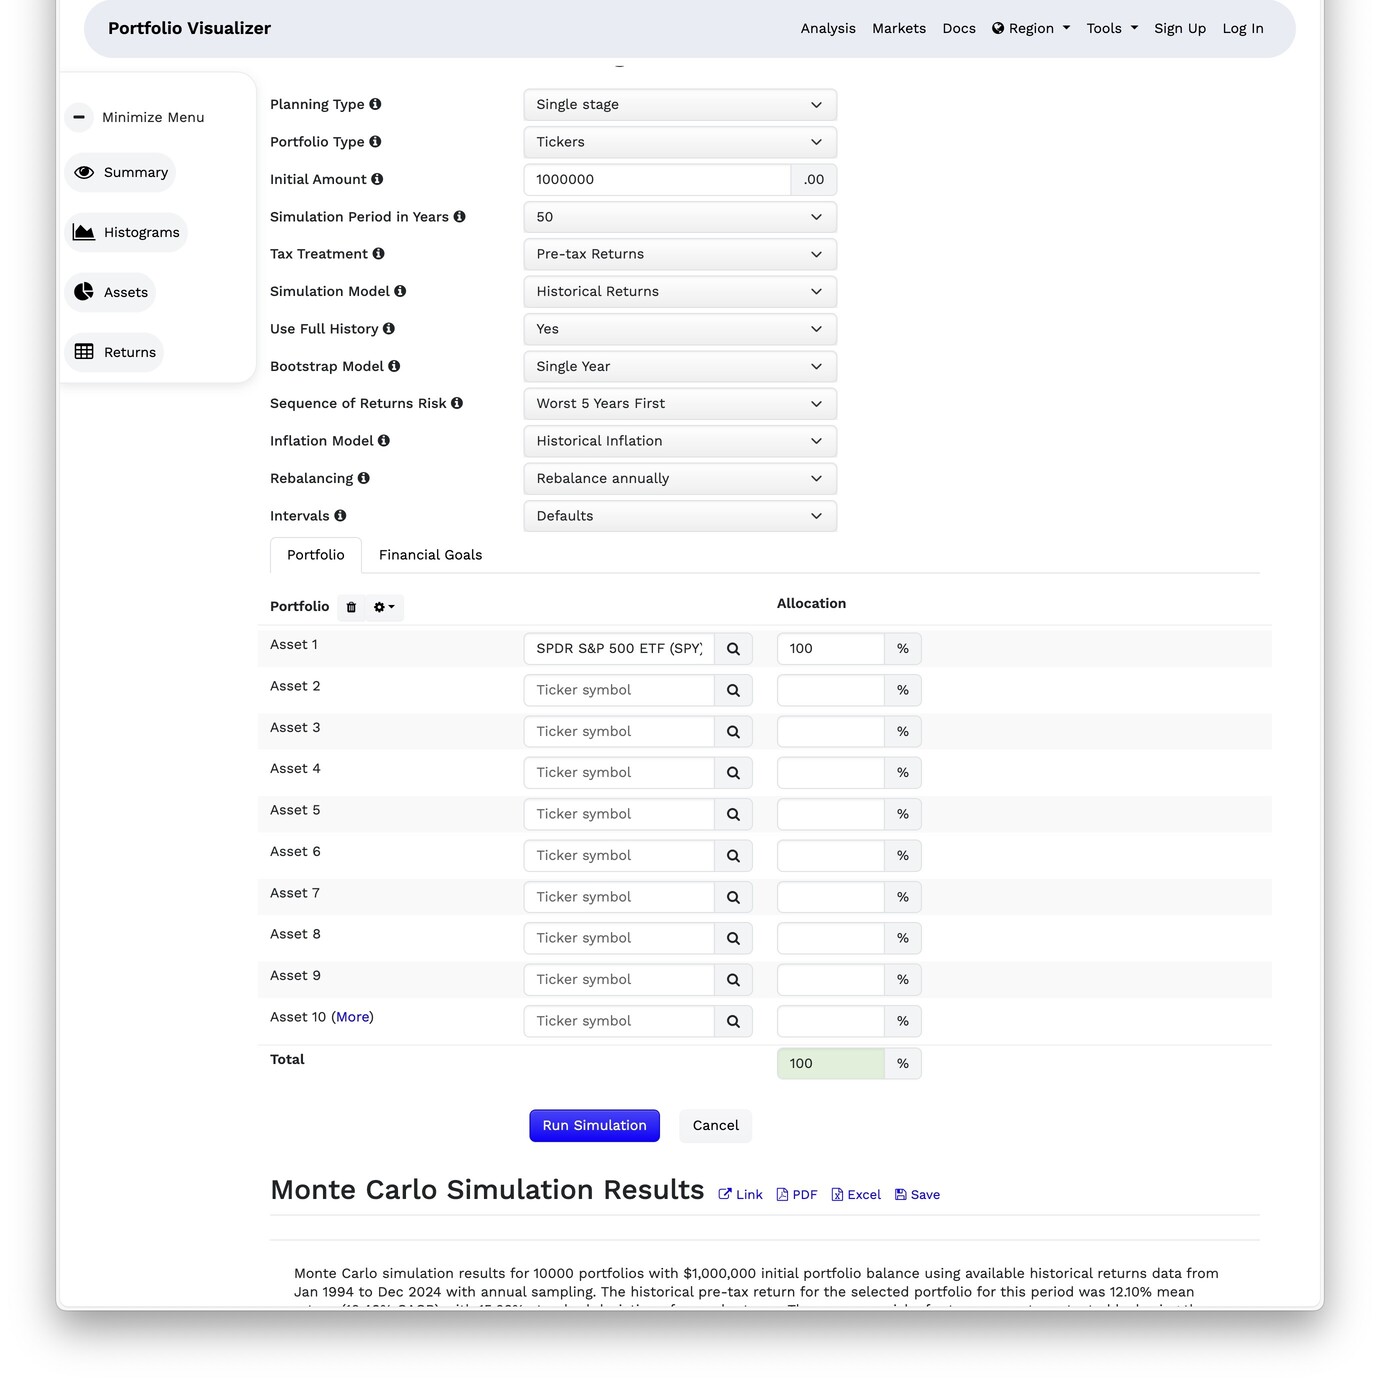
Task: Click the Sequence of Returns Risk info icon
Action: click(457, 403)
